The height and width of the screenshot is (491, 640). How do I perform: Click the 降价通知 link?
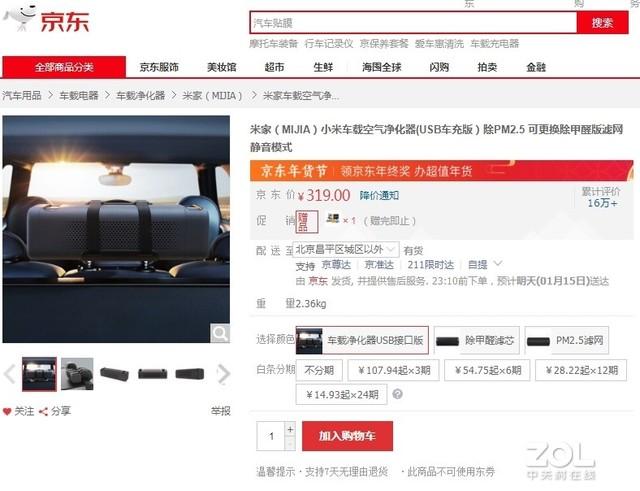point(379,196)
